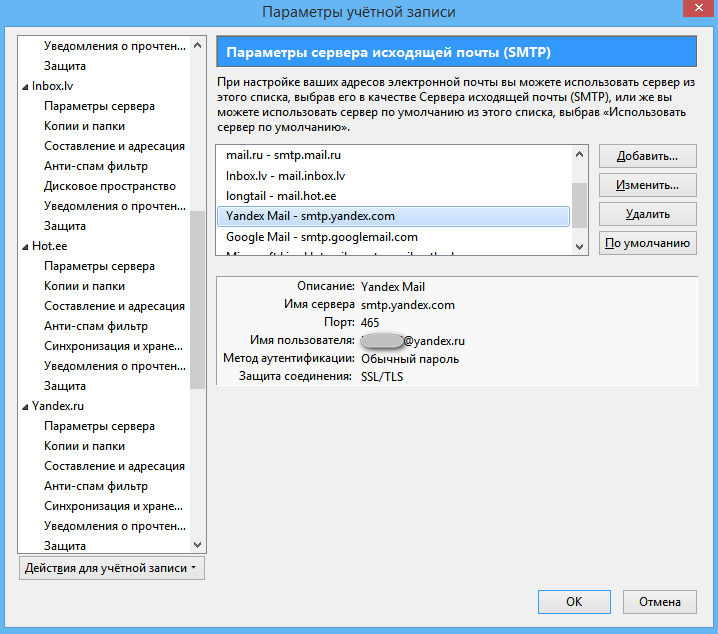
Task: Close the account settings window
Action: tap(699, 8)
